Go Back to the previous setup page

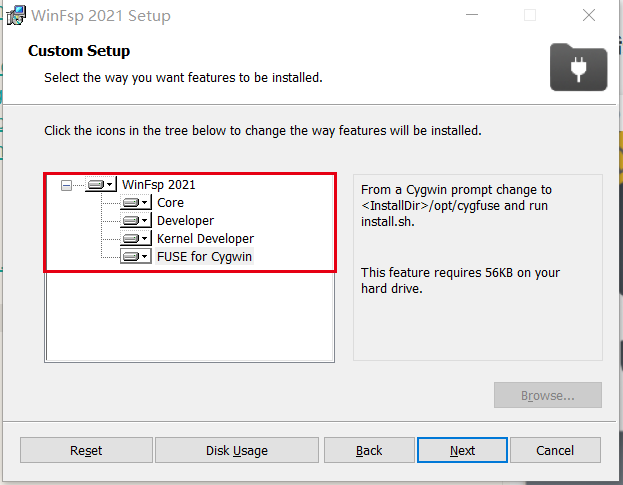point(369,450)
